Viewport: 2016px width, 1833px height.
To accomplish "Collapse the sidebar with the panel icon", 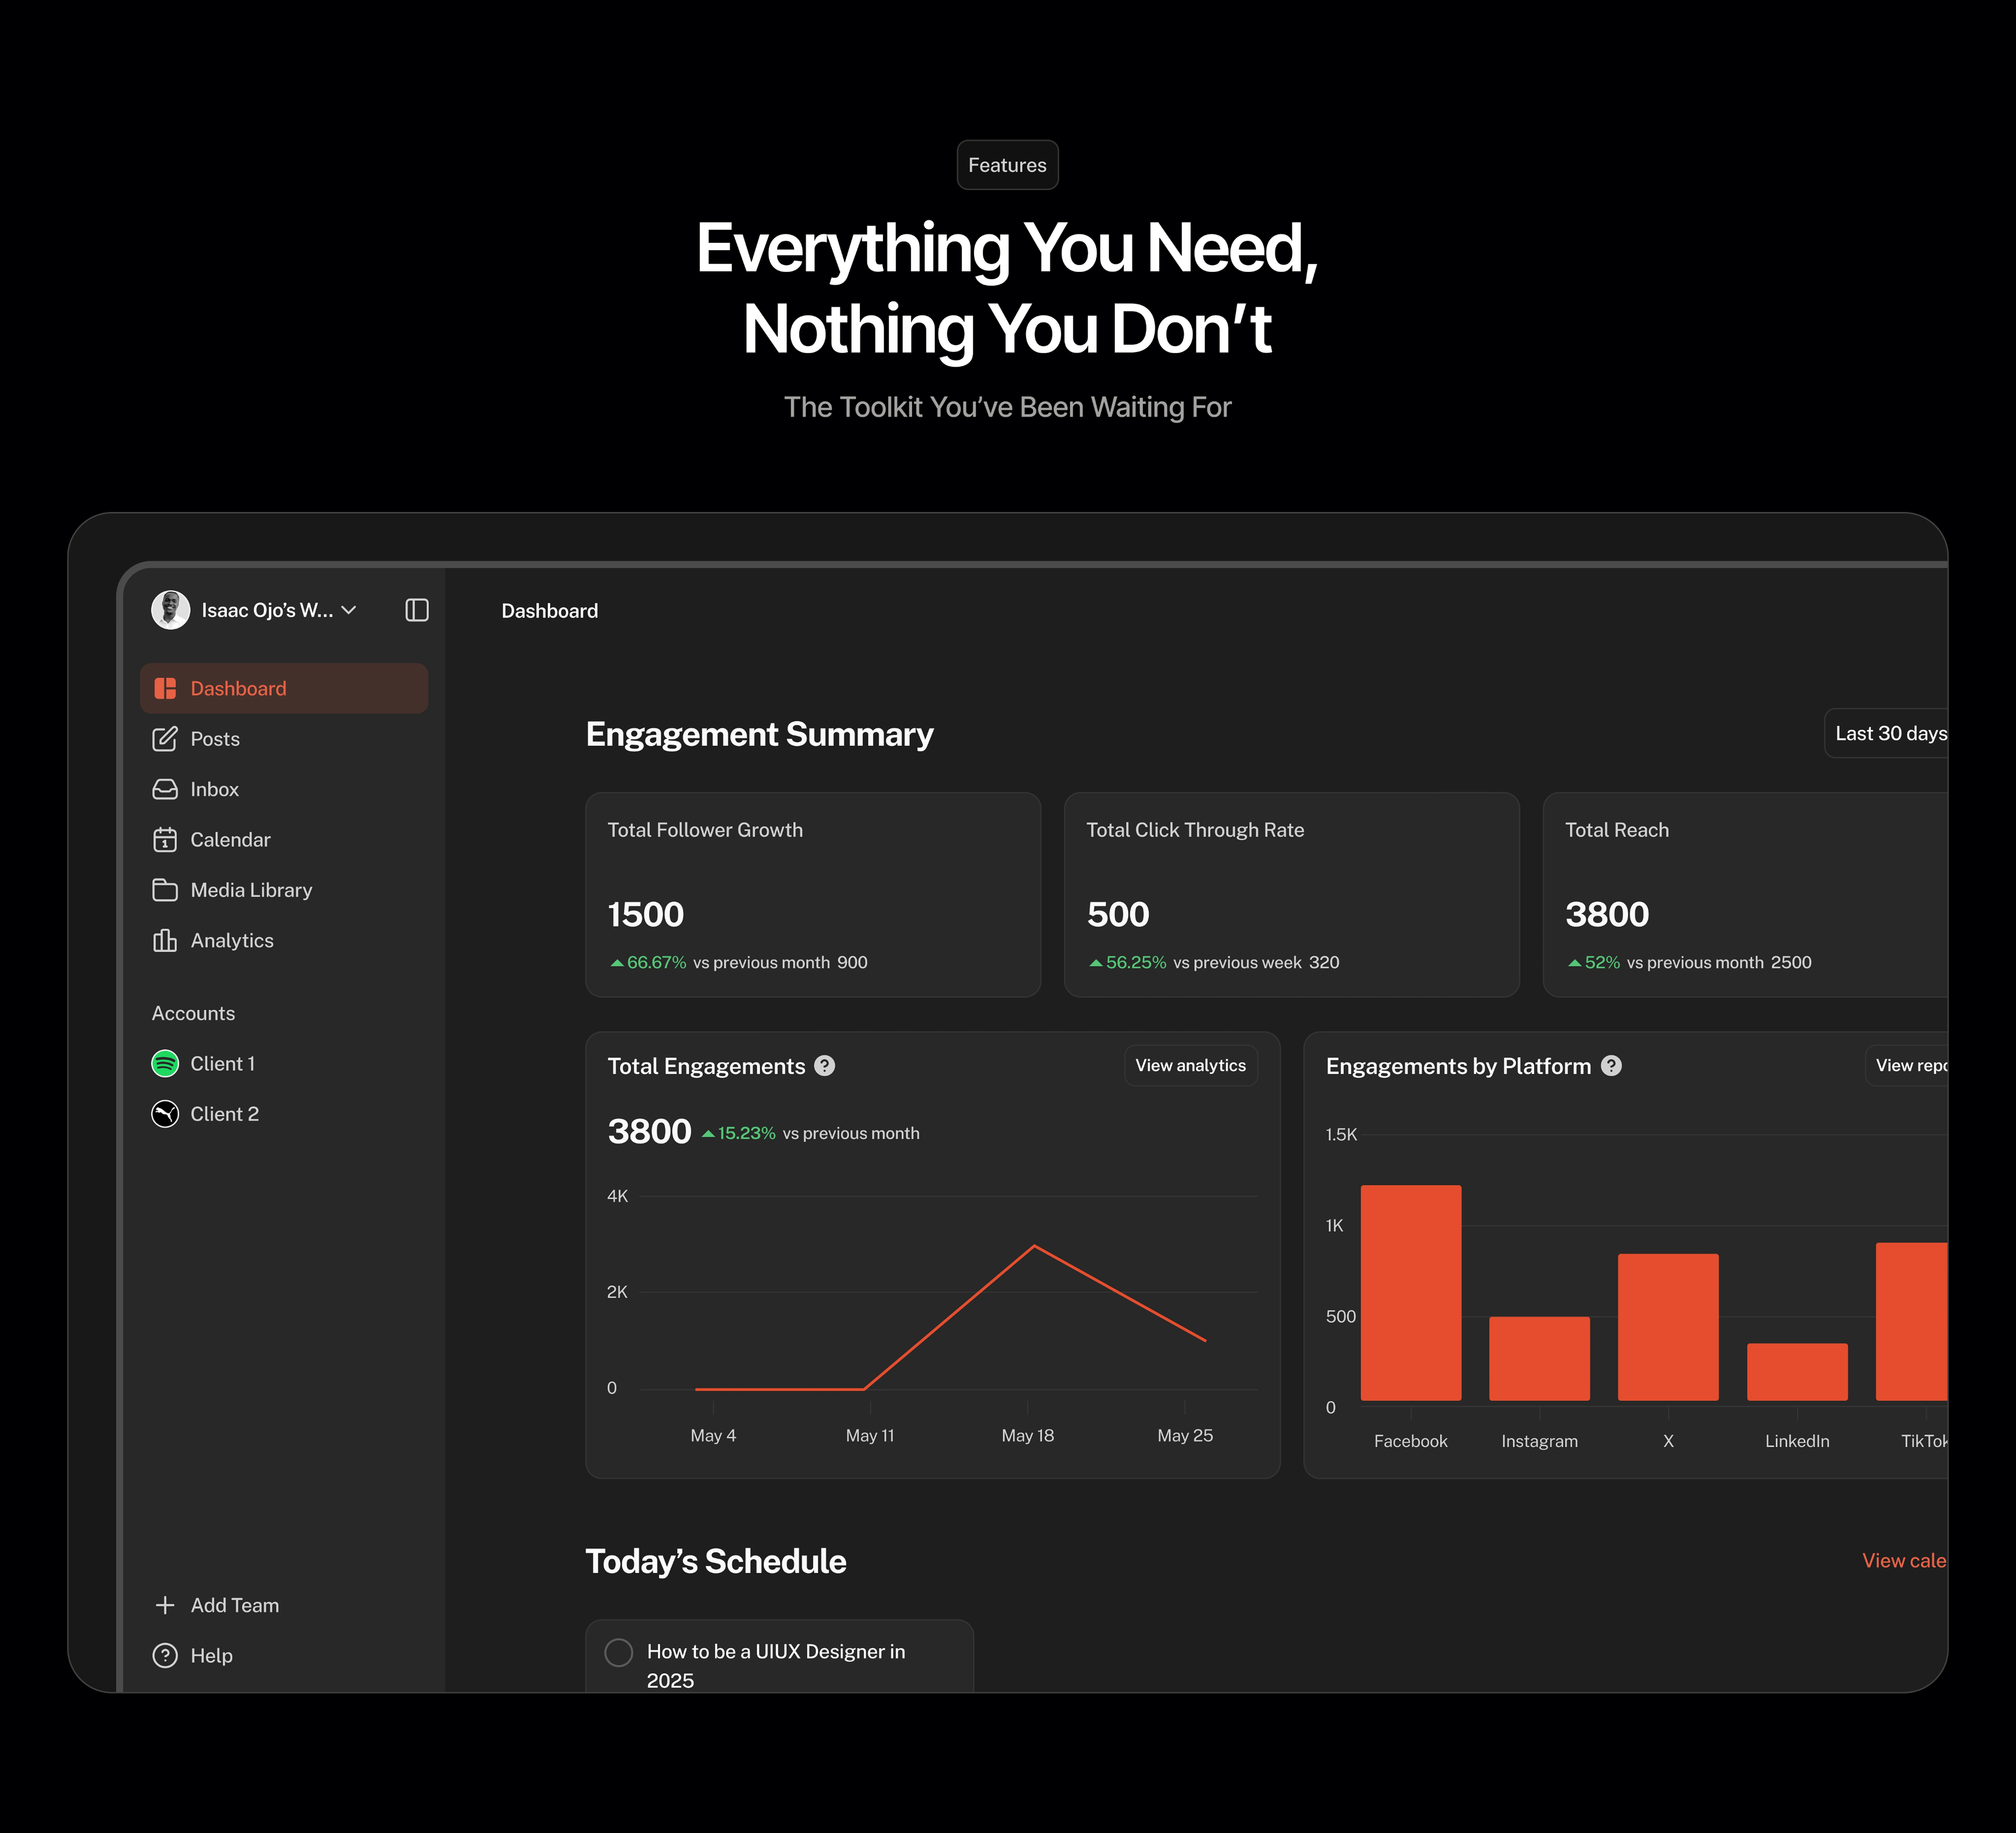I will coord(417,610).
